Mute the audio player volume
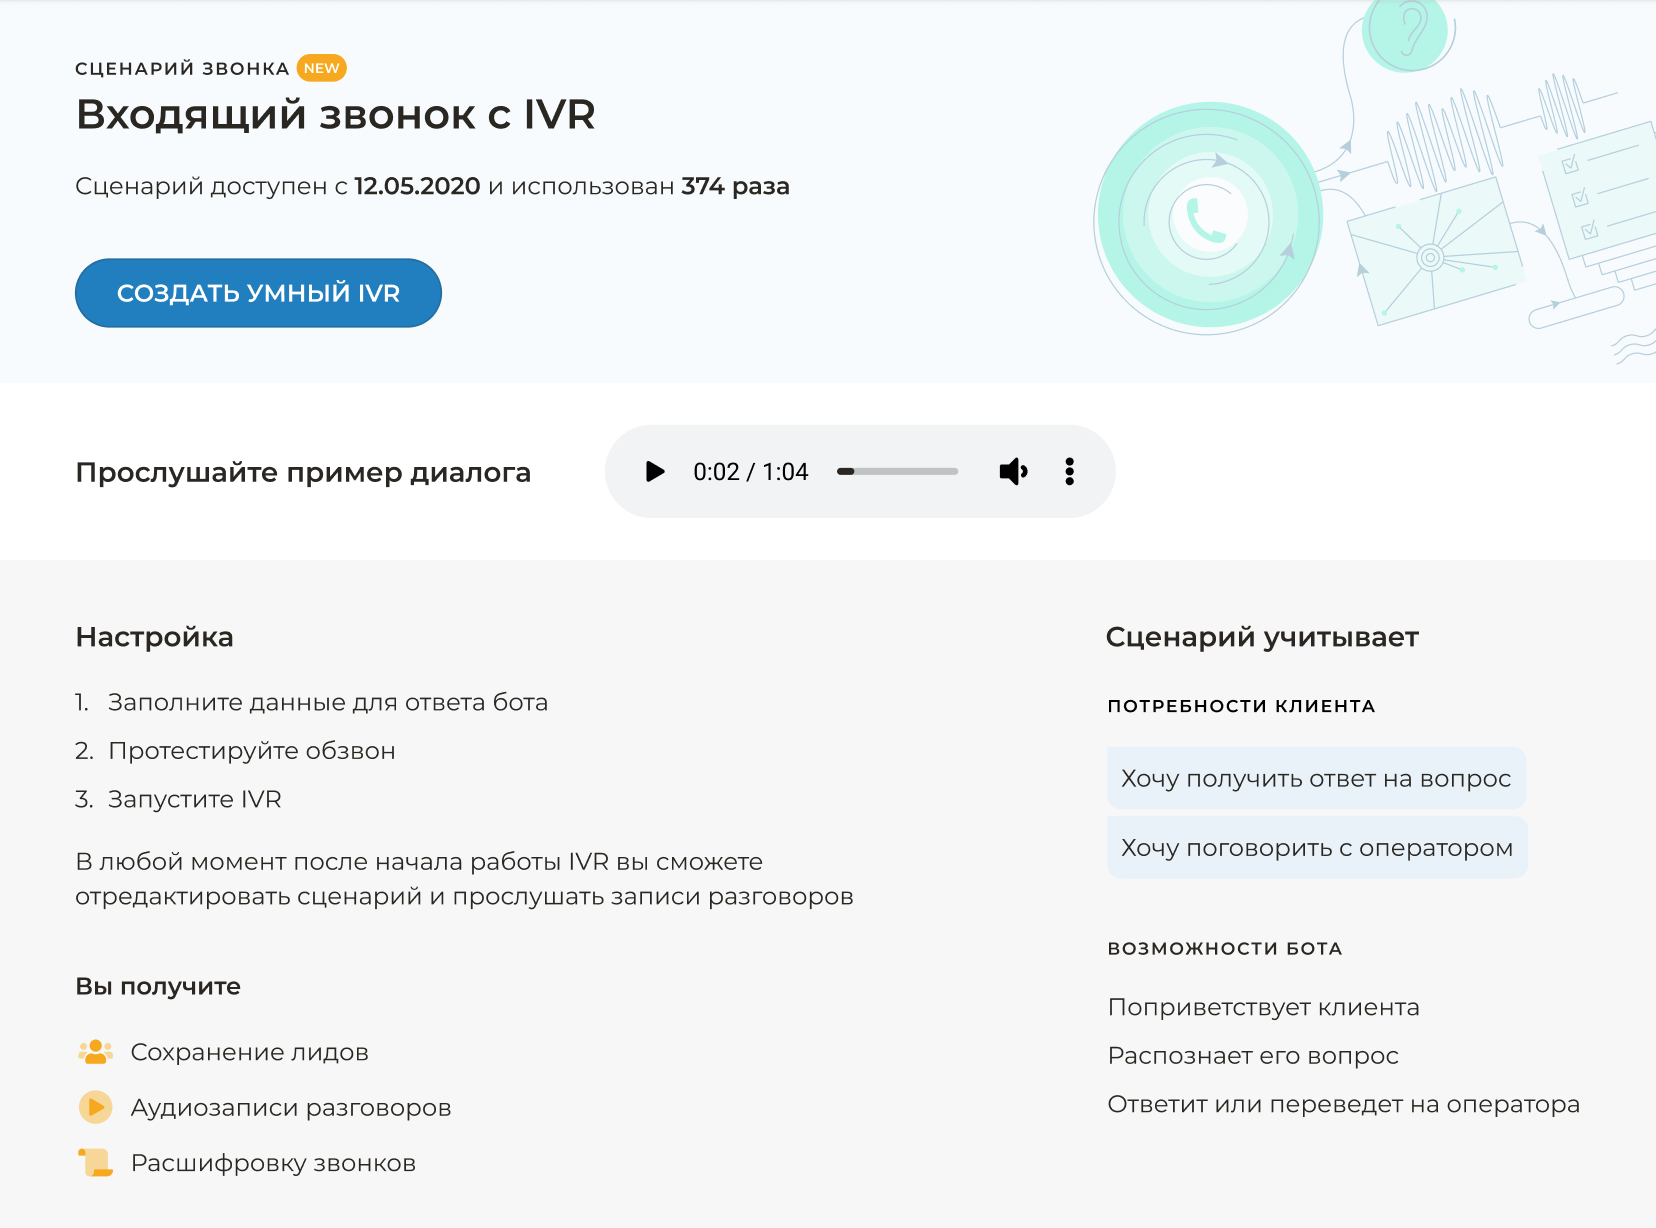 1013,471
